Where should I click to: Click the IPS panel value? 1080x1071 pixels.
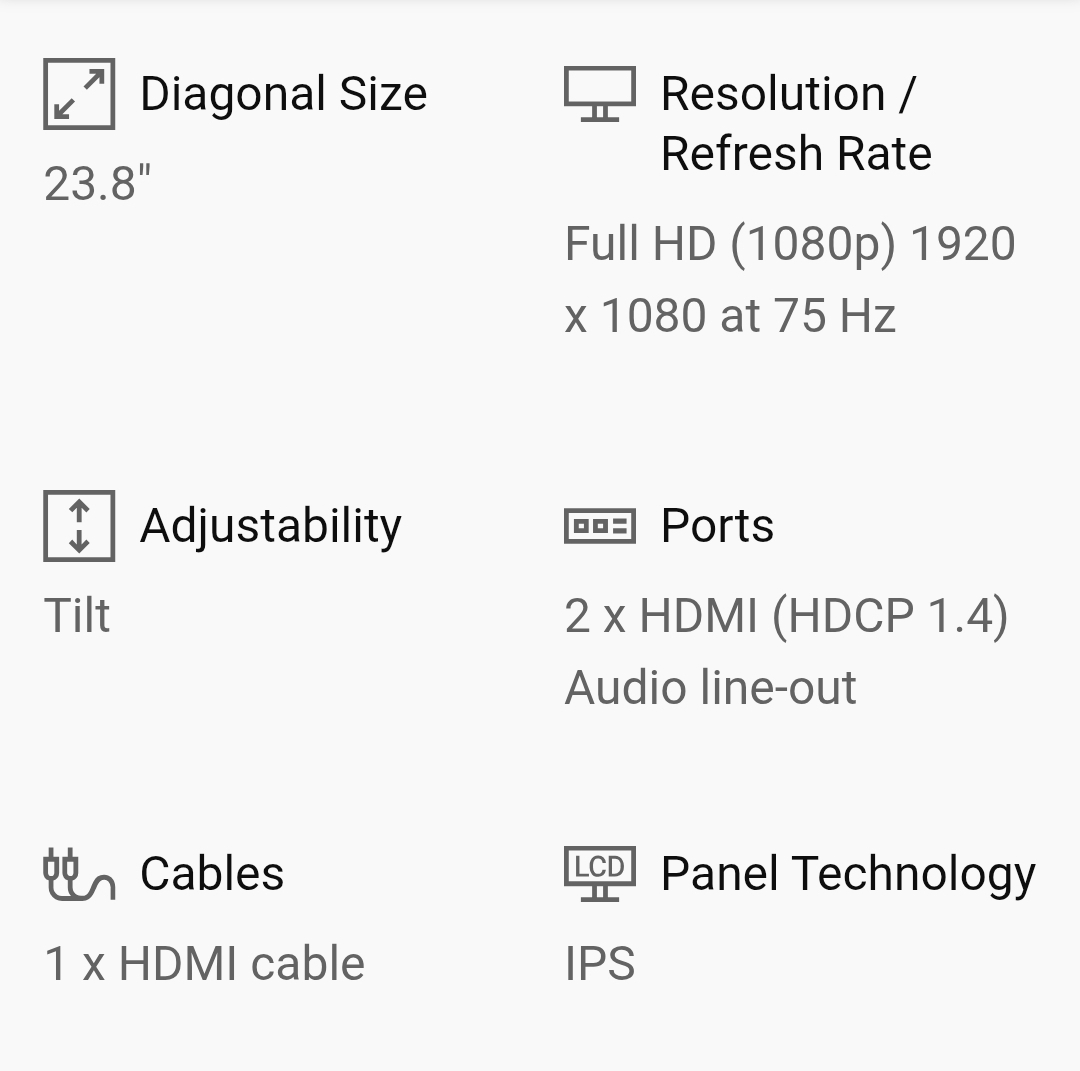point(600,963)
